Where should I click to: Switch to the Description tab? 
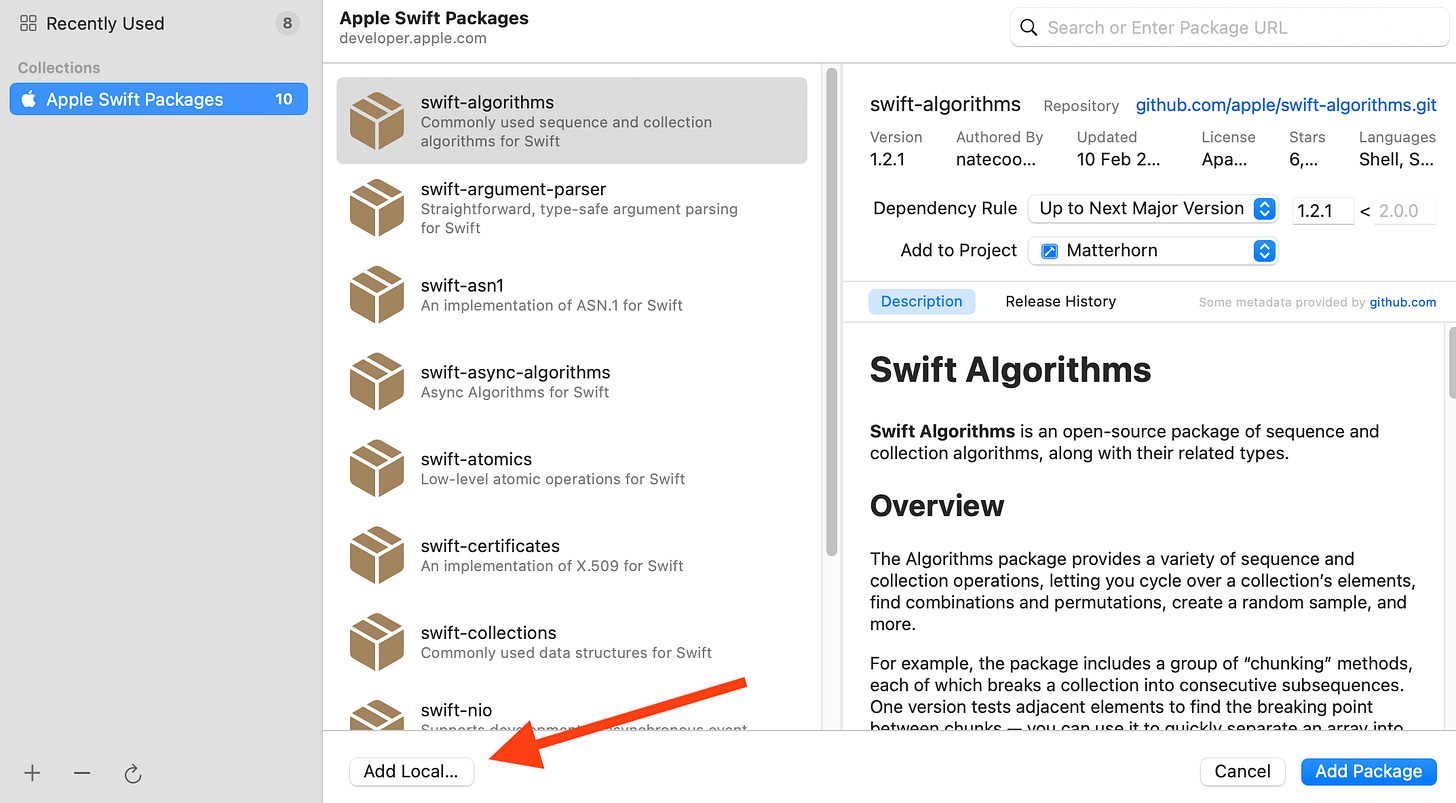click(x=921, y=301)
